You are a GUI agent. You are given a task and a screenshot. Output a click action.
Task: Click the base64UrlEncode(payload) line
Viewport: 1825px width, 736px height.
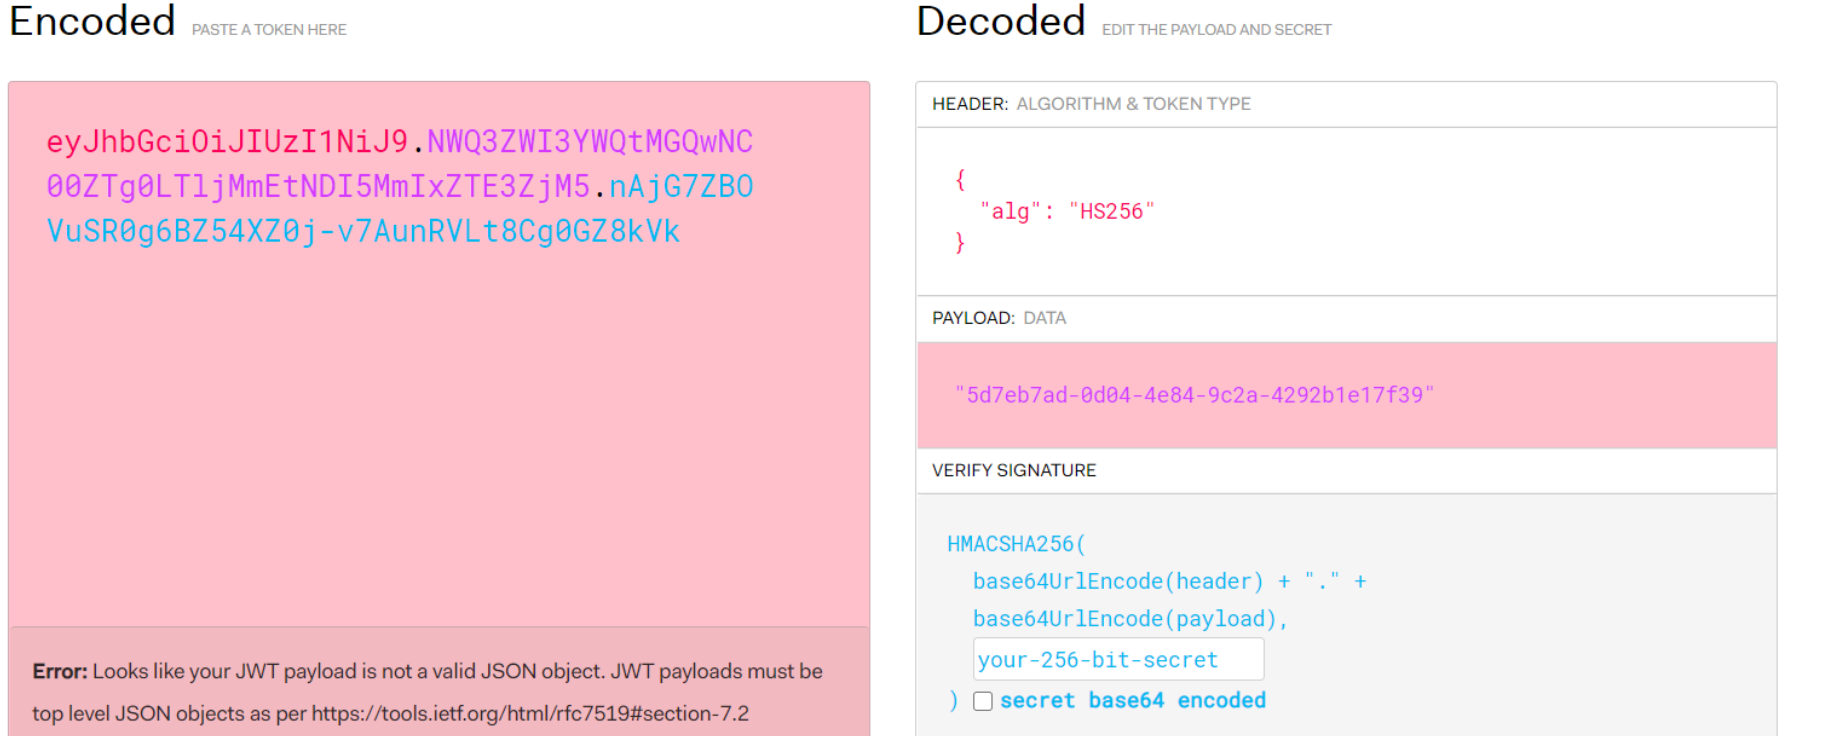pos(1130,619)
